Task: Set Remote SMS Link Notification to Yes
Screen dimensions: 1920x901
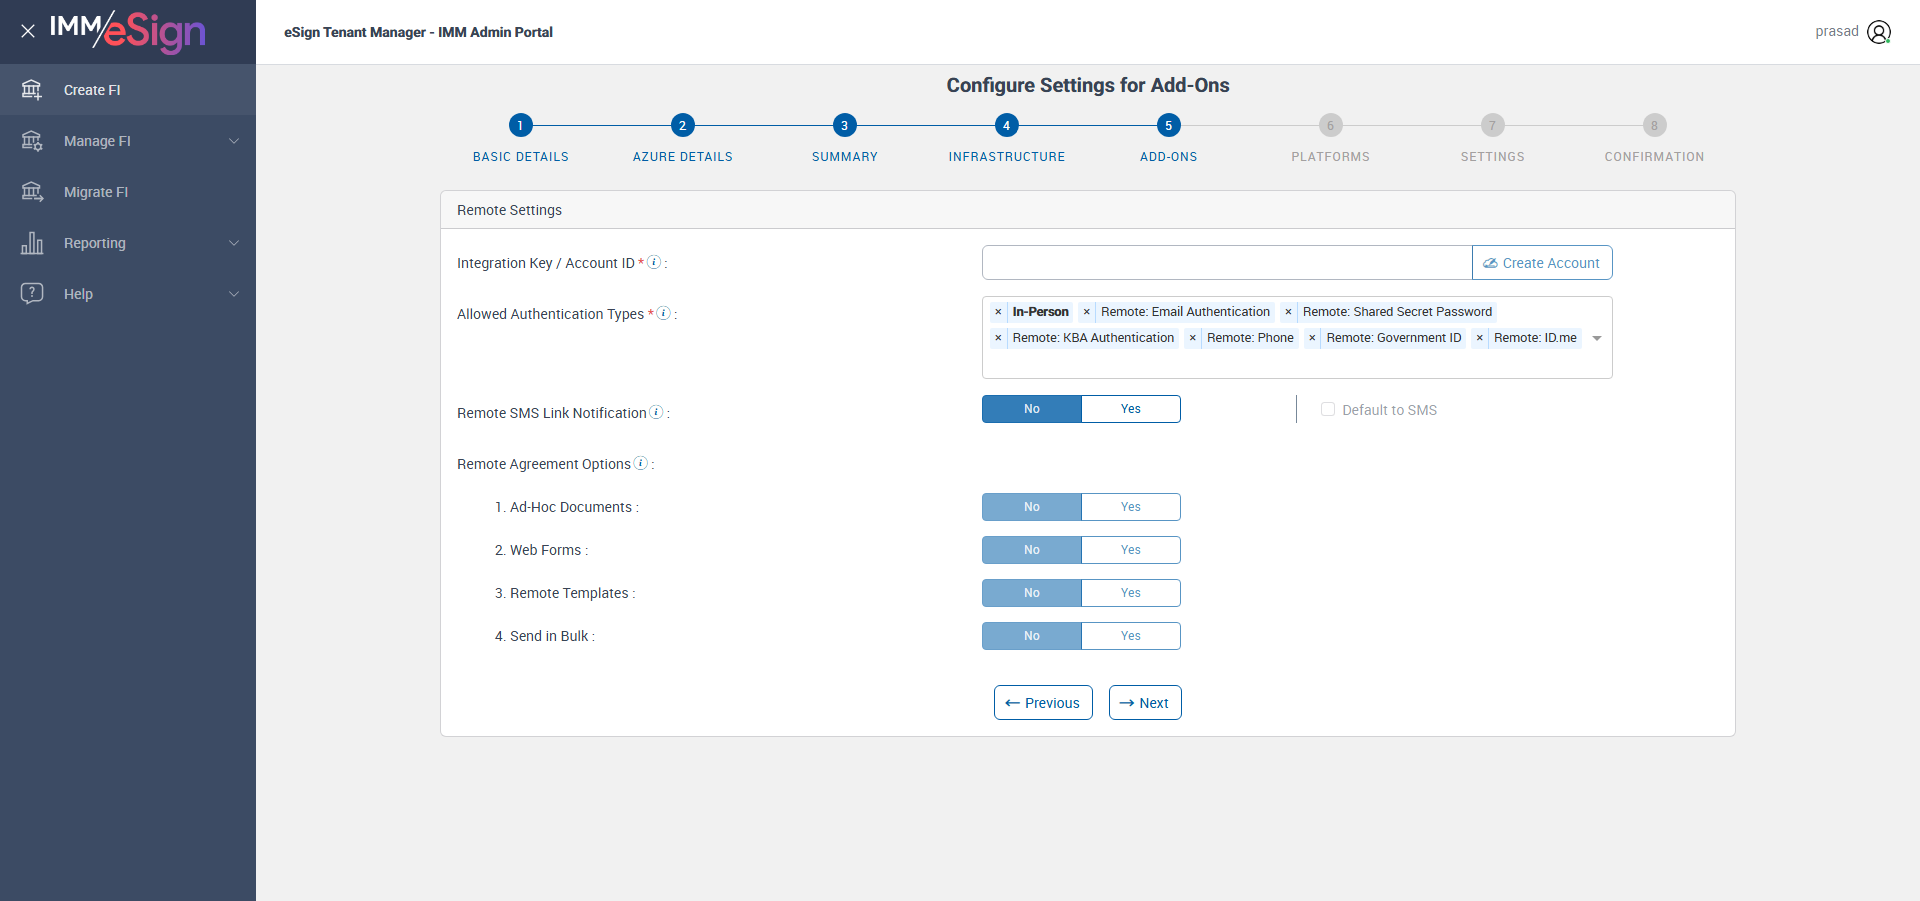Action: pos(1131,409)
